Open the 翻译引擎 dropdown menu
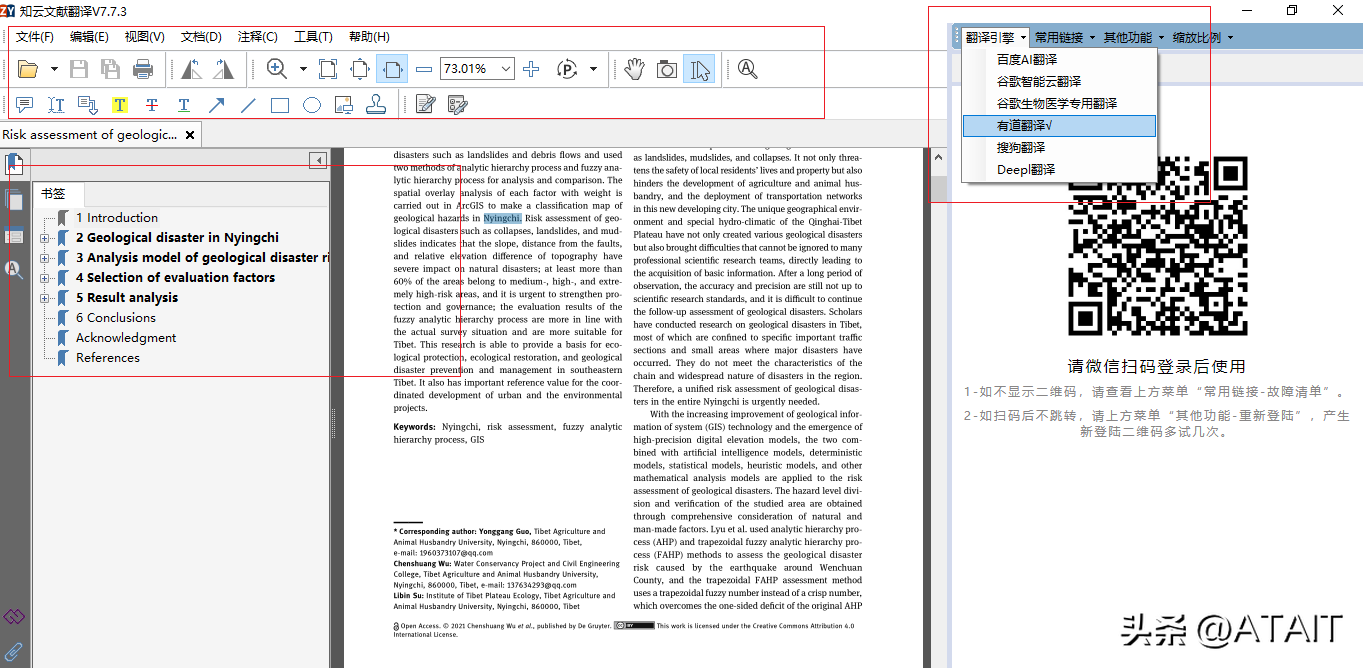 [x=996, y=38]
